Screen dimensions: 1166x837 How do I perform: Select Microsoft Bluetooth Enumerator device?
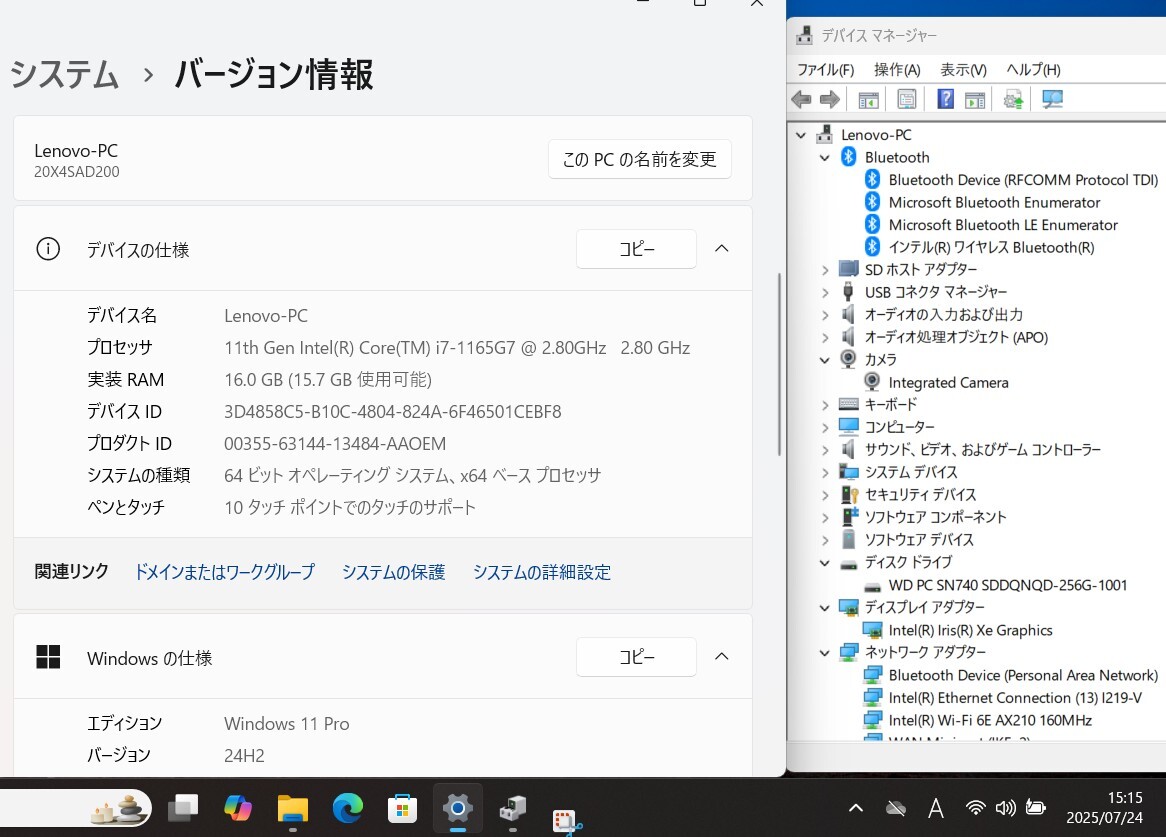[994, 202]
